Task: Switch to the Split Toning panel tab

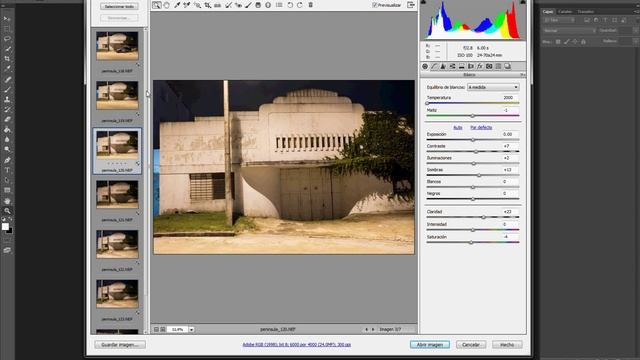Action: (462, 66)
